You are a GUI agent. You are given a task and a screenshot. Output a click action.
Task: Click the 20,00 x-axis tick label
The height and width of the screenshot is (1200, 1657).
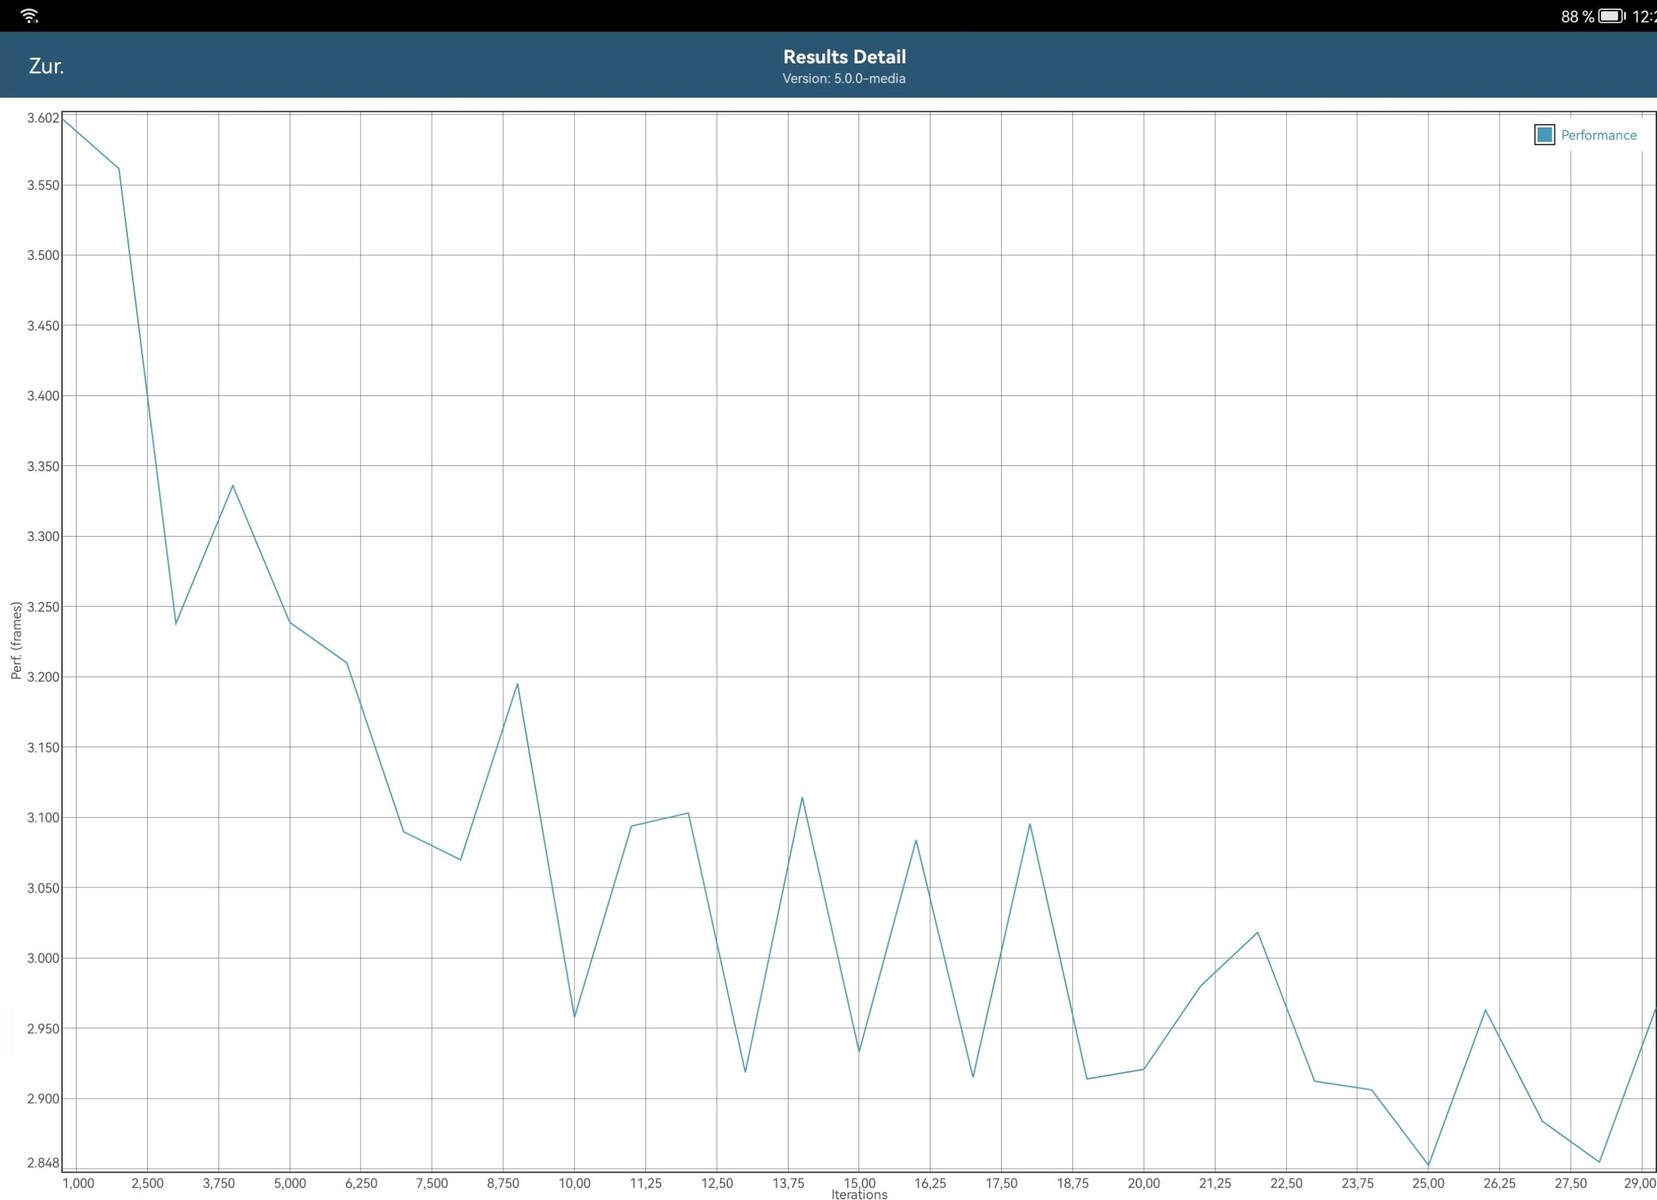coord(1143,1183)
